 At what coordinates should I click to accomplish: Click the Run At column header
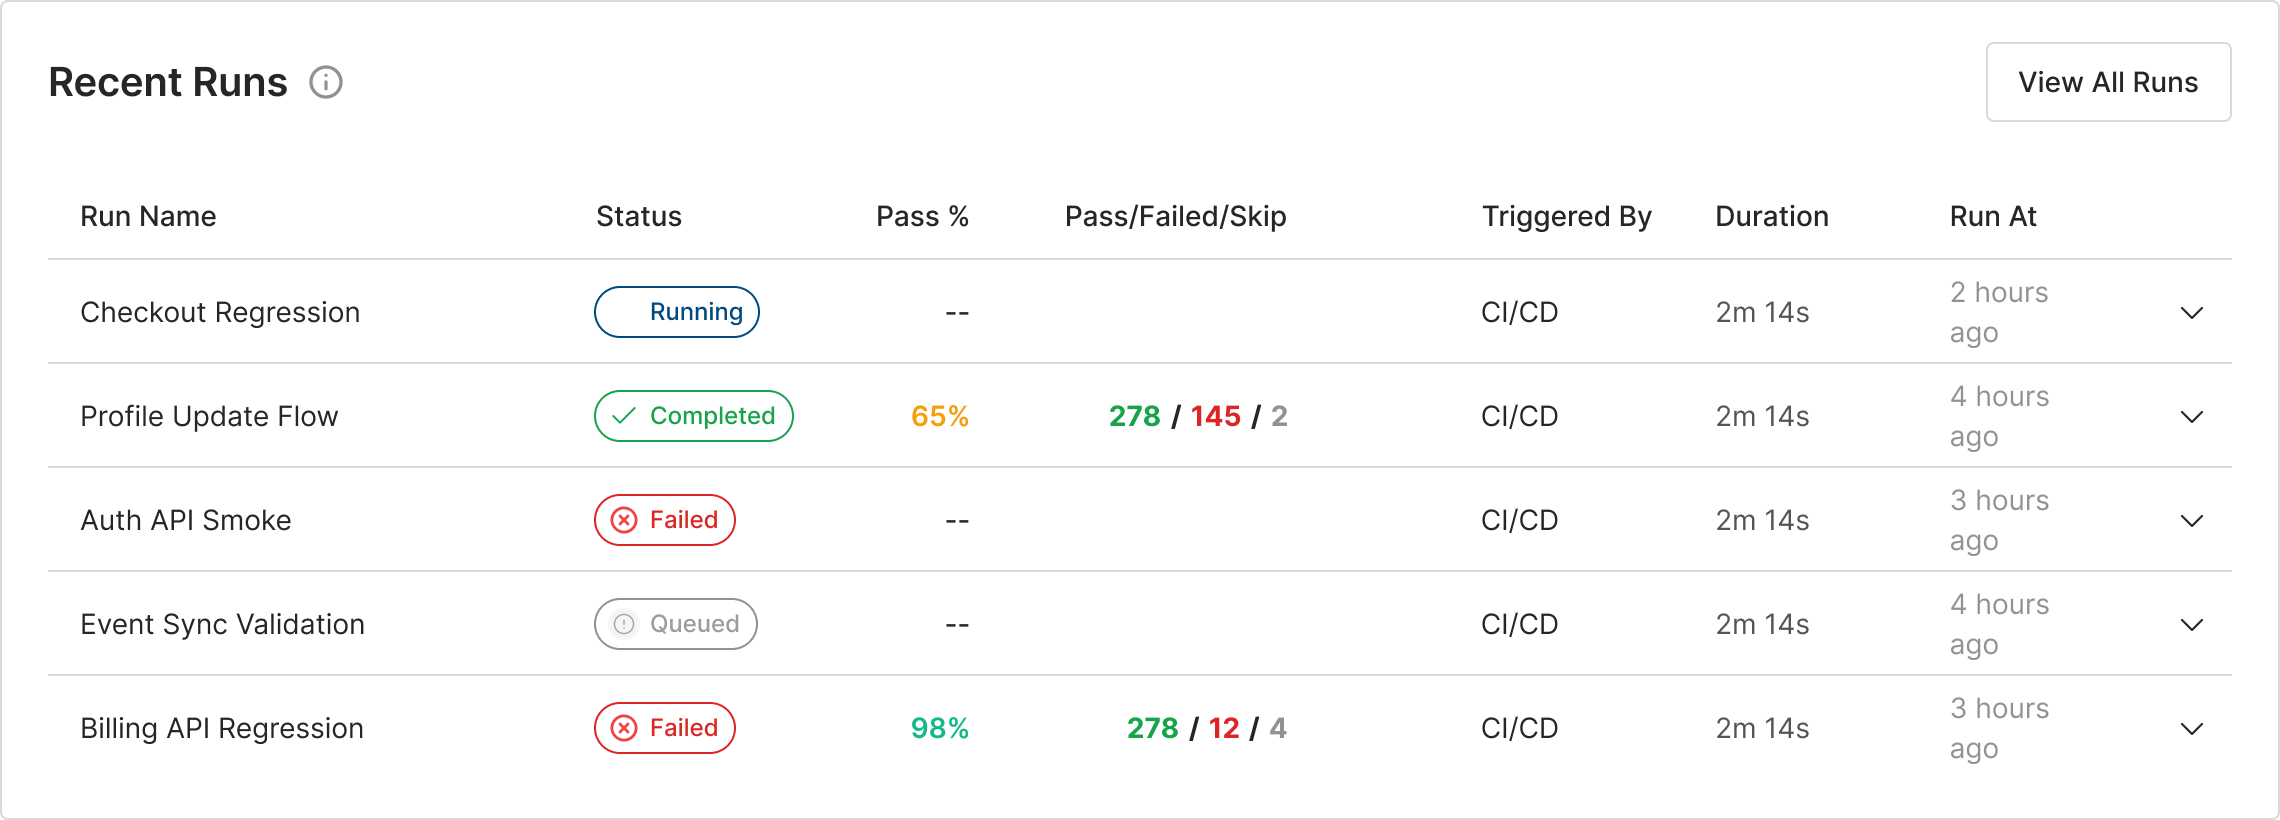coord(1993,216)
